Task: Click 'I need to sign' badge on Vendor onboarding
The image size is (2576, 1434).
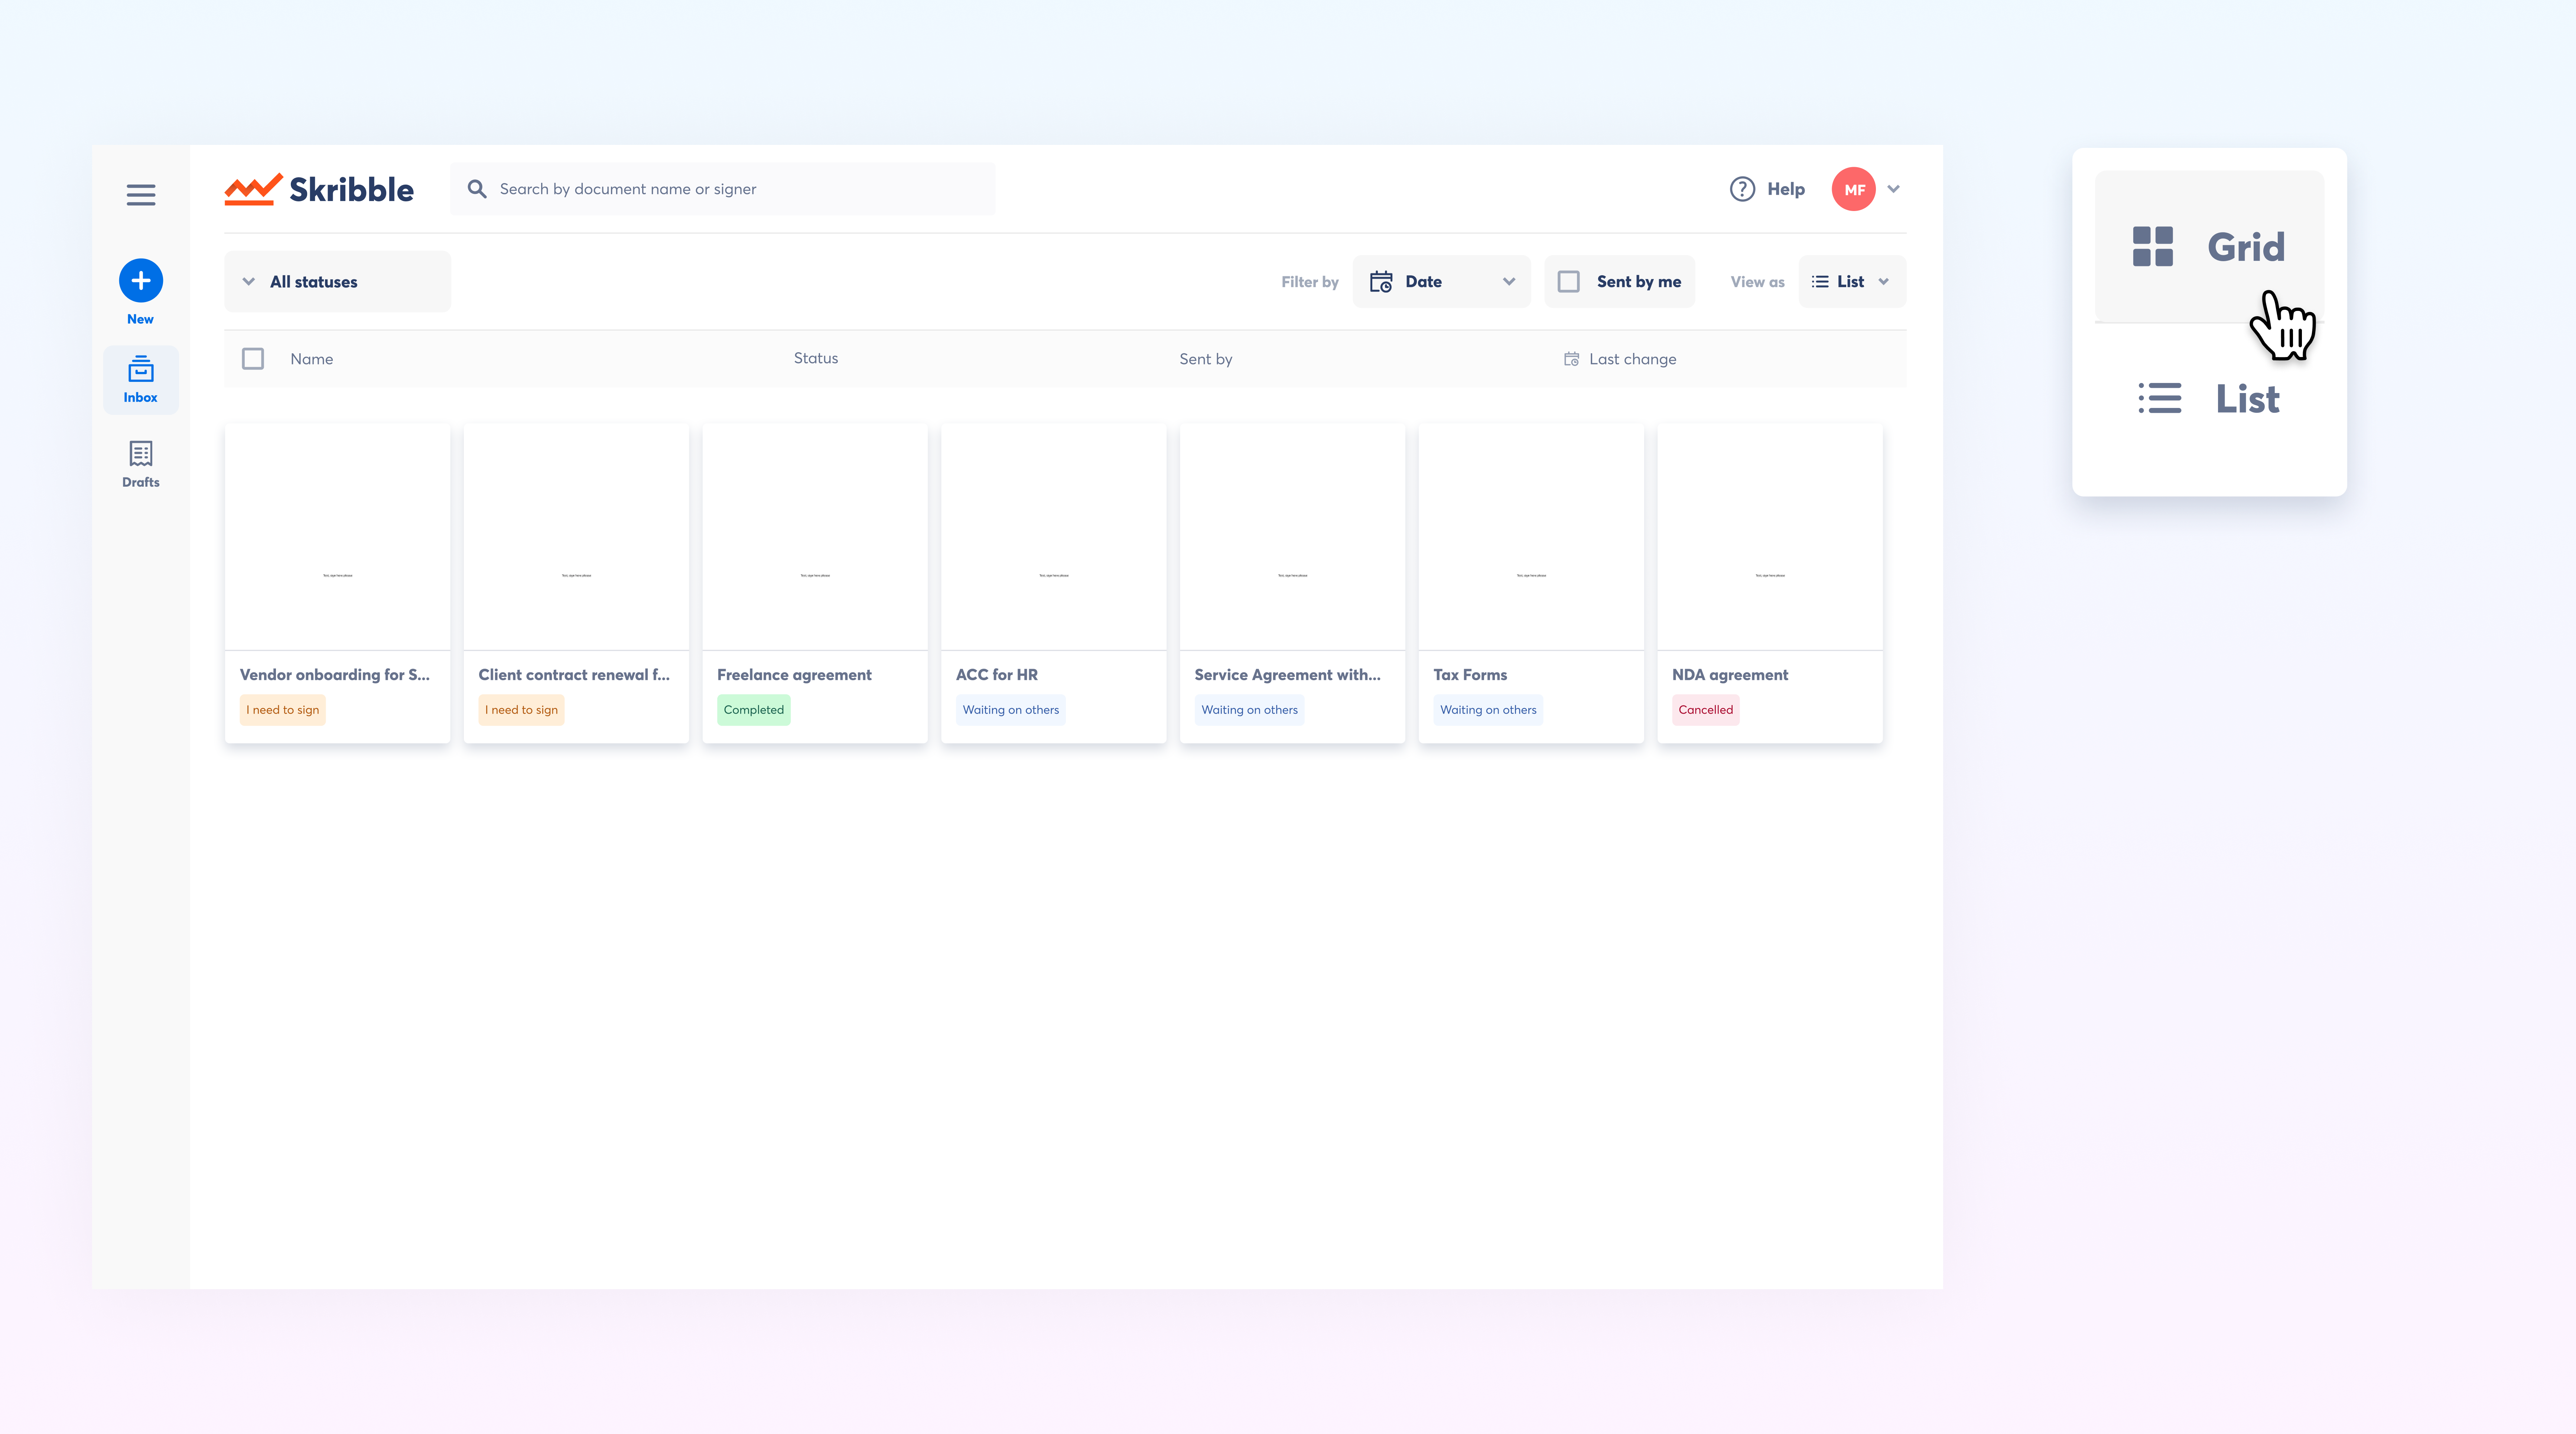Action: 283,710
